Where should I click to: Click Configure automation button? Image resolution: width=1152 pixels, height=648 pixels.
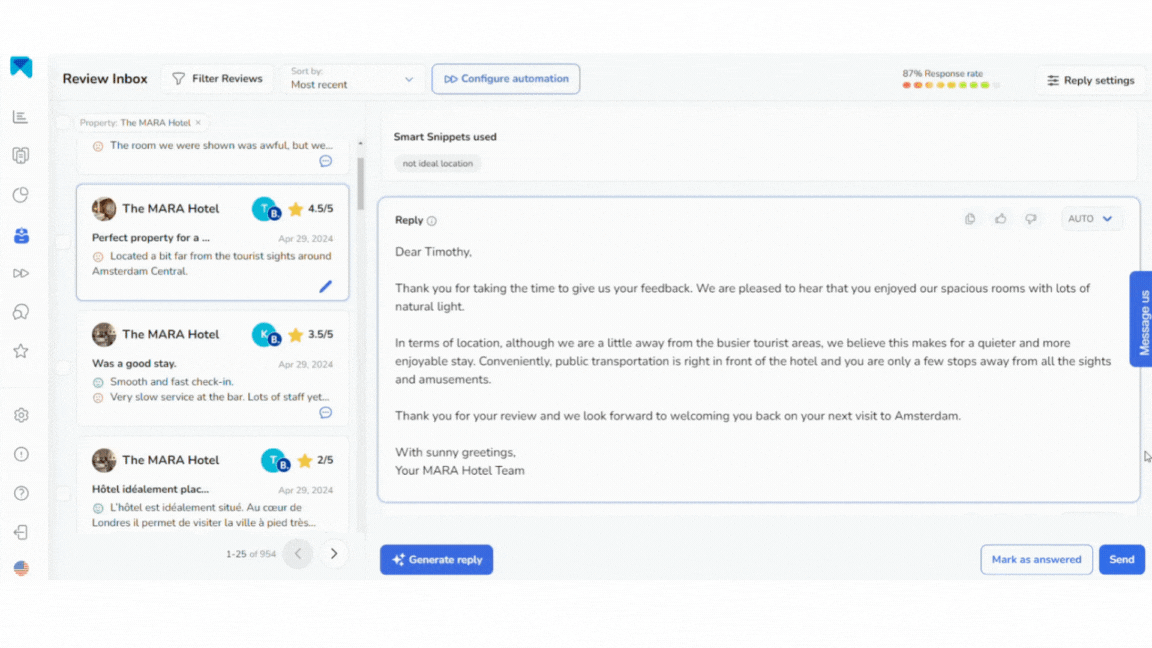point(505,79)
